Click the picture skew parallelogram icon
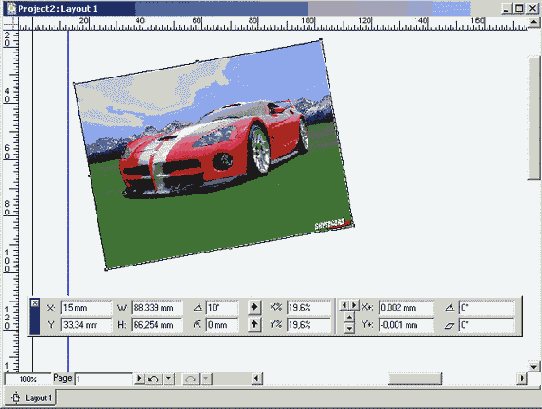 point(449,325)
